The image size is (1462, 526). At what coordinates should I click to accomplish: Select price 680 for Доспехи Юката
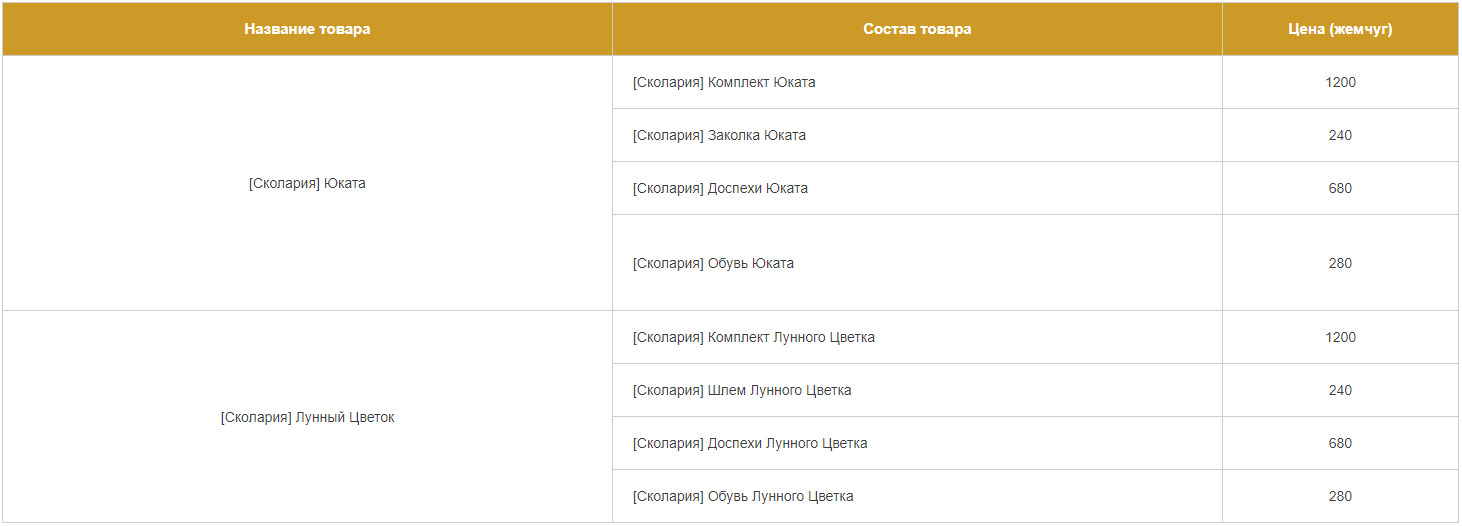[x=1340, y=188]
